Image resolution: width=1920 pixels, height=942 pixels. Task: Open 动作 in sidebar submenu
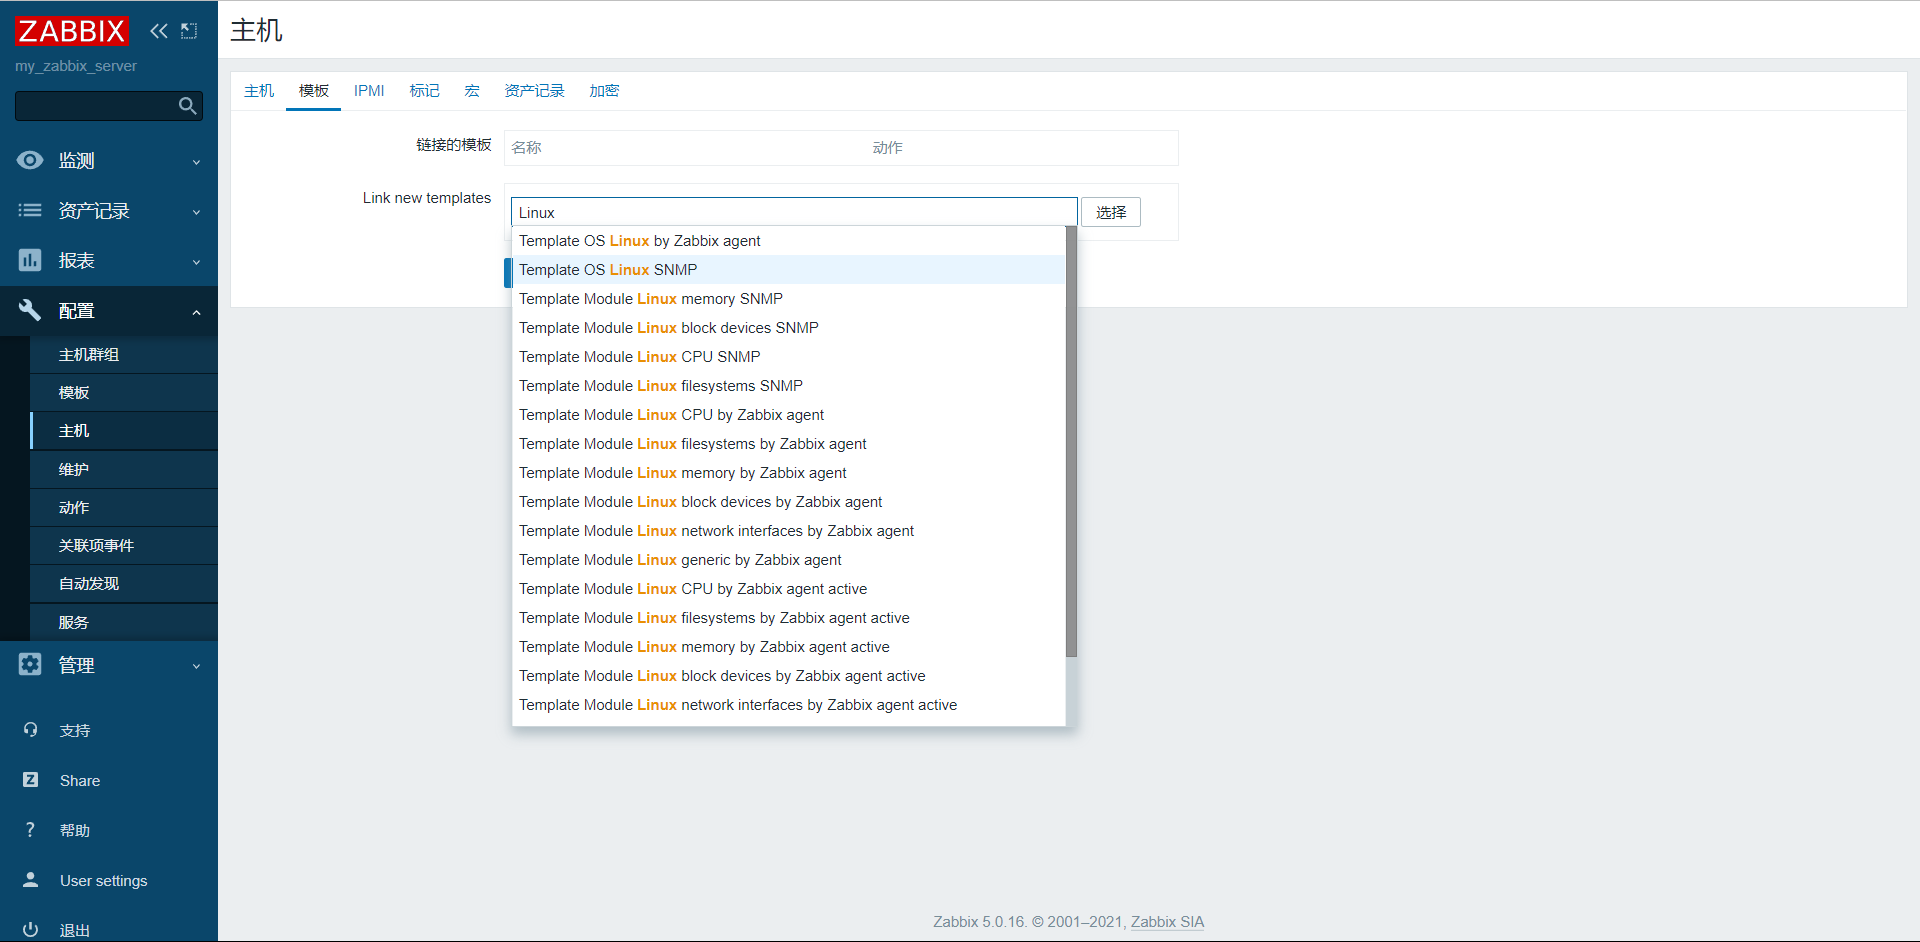coord(124,507)
